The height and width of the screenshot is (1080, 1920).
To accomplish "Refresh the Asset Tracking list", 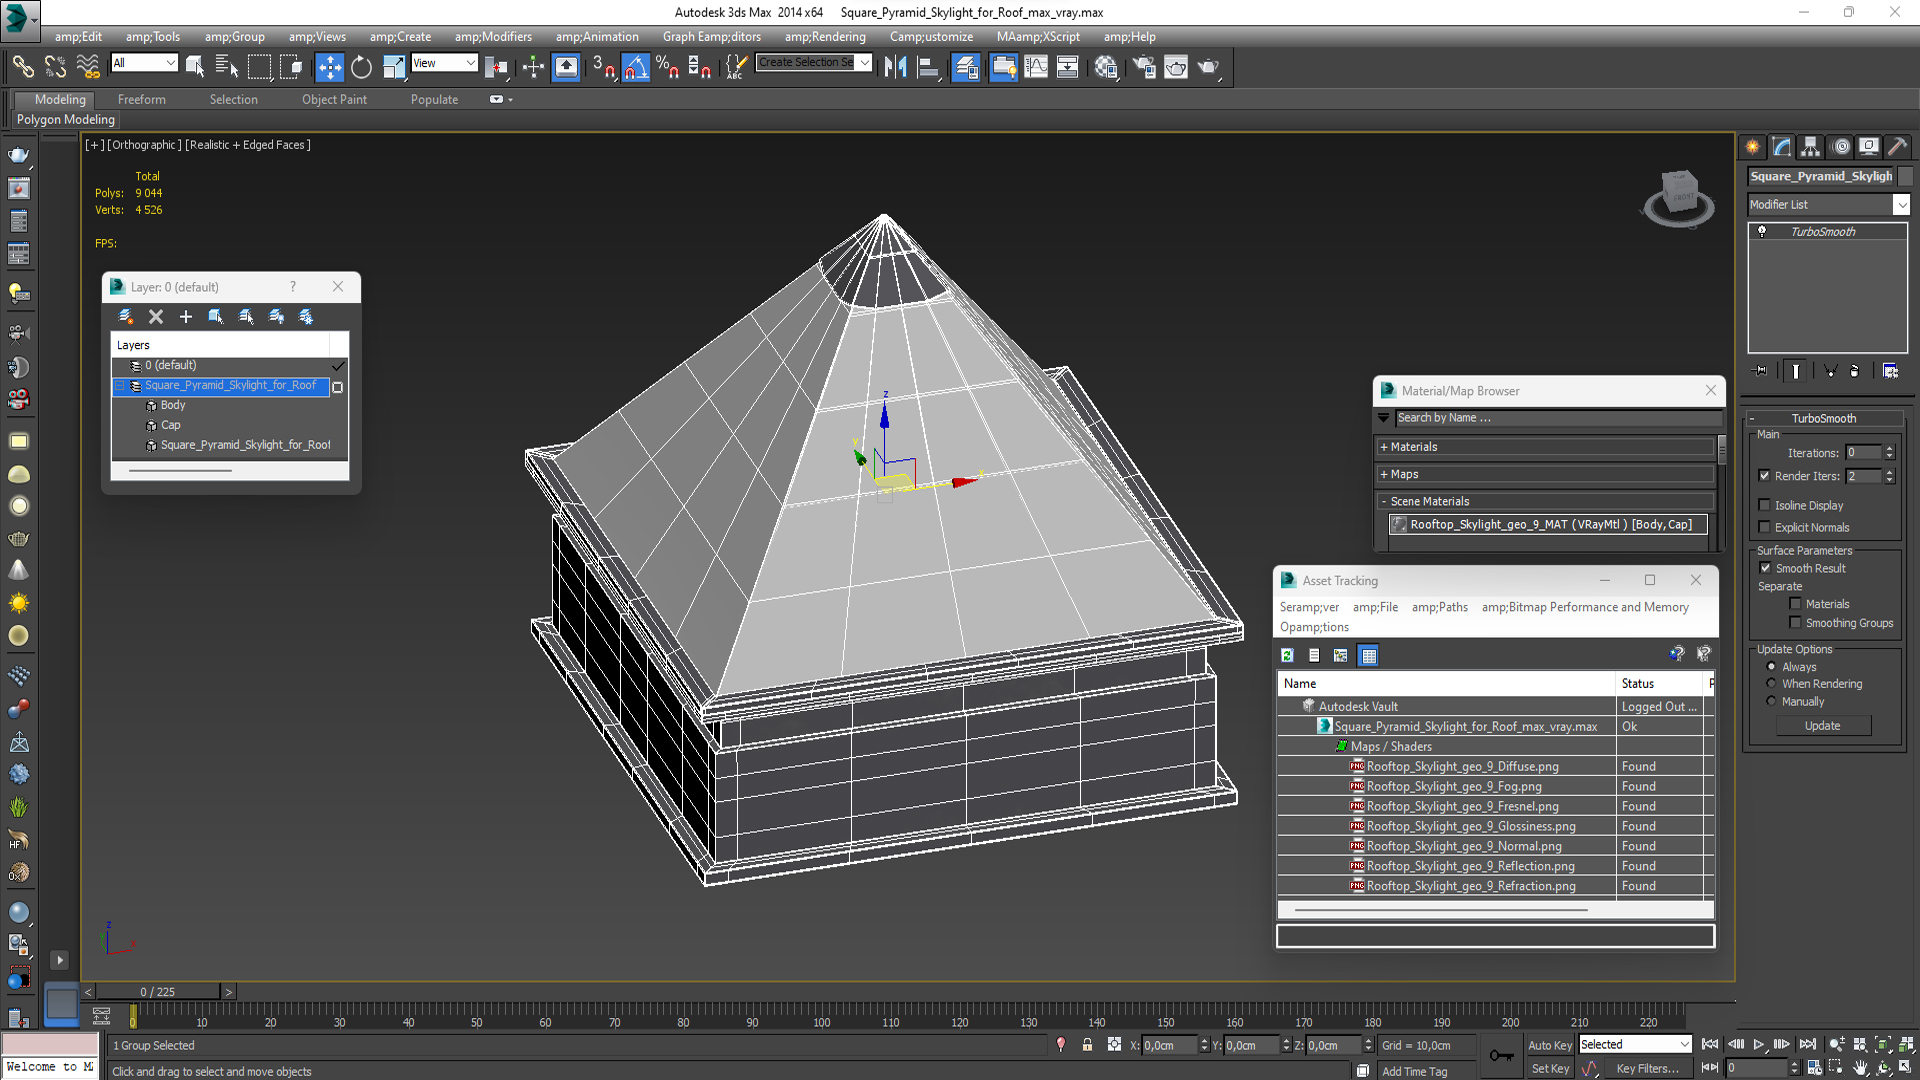I will pyautogui.click(x=1288, y=656).
